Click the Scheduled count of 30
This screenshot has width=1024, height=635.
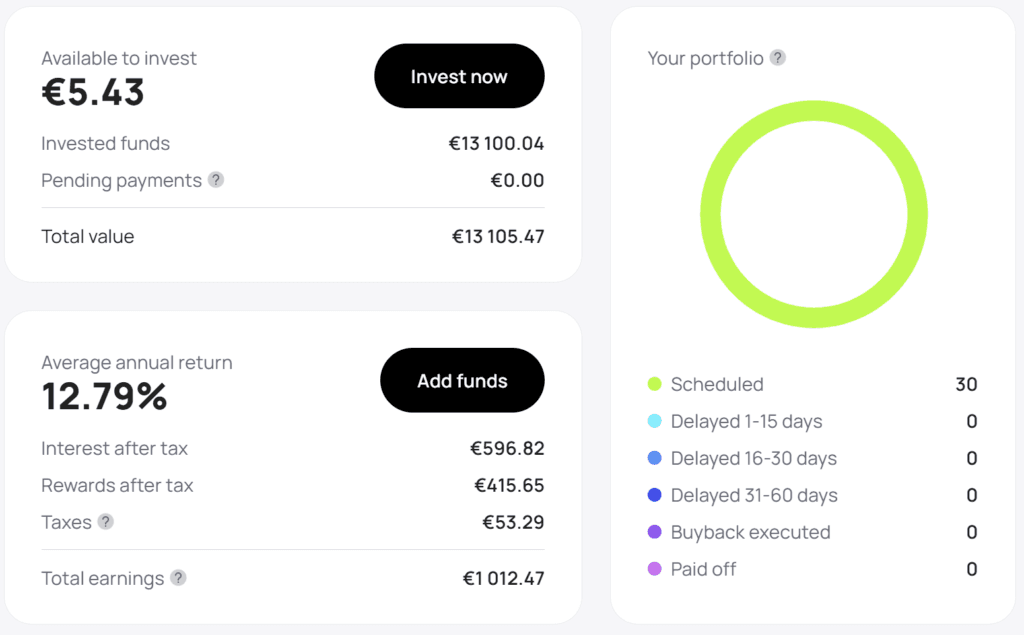pos(967,384)
